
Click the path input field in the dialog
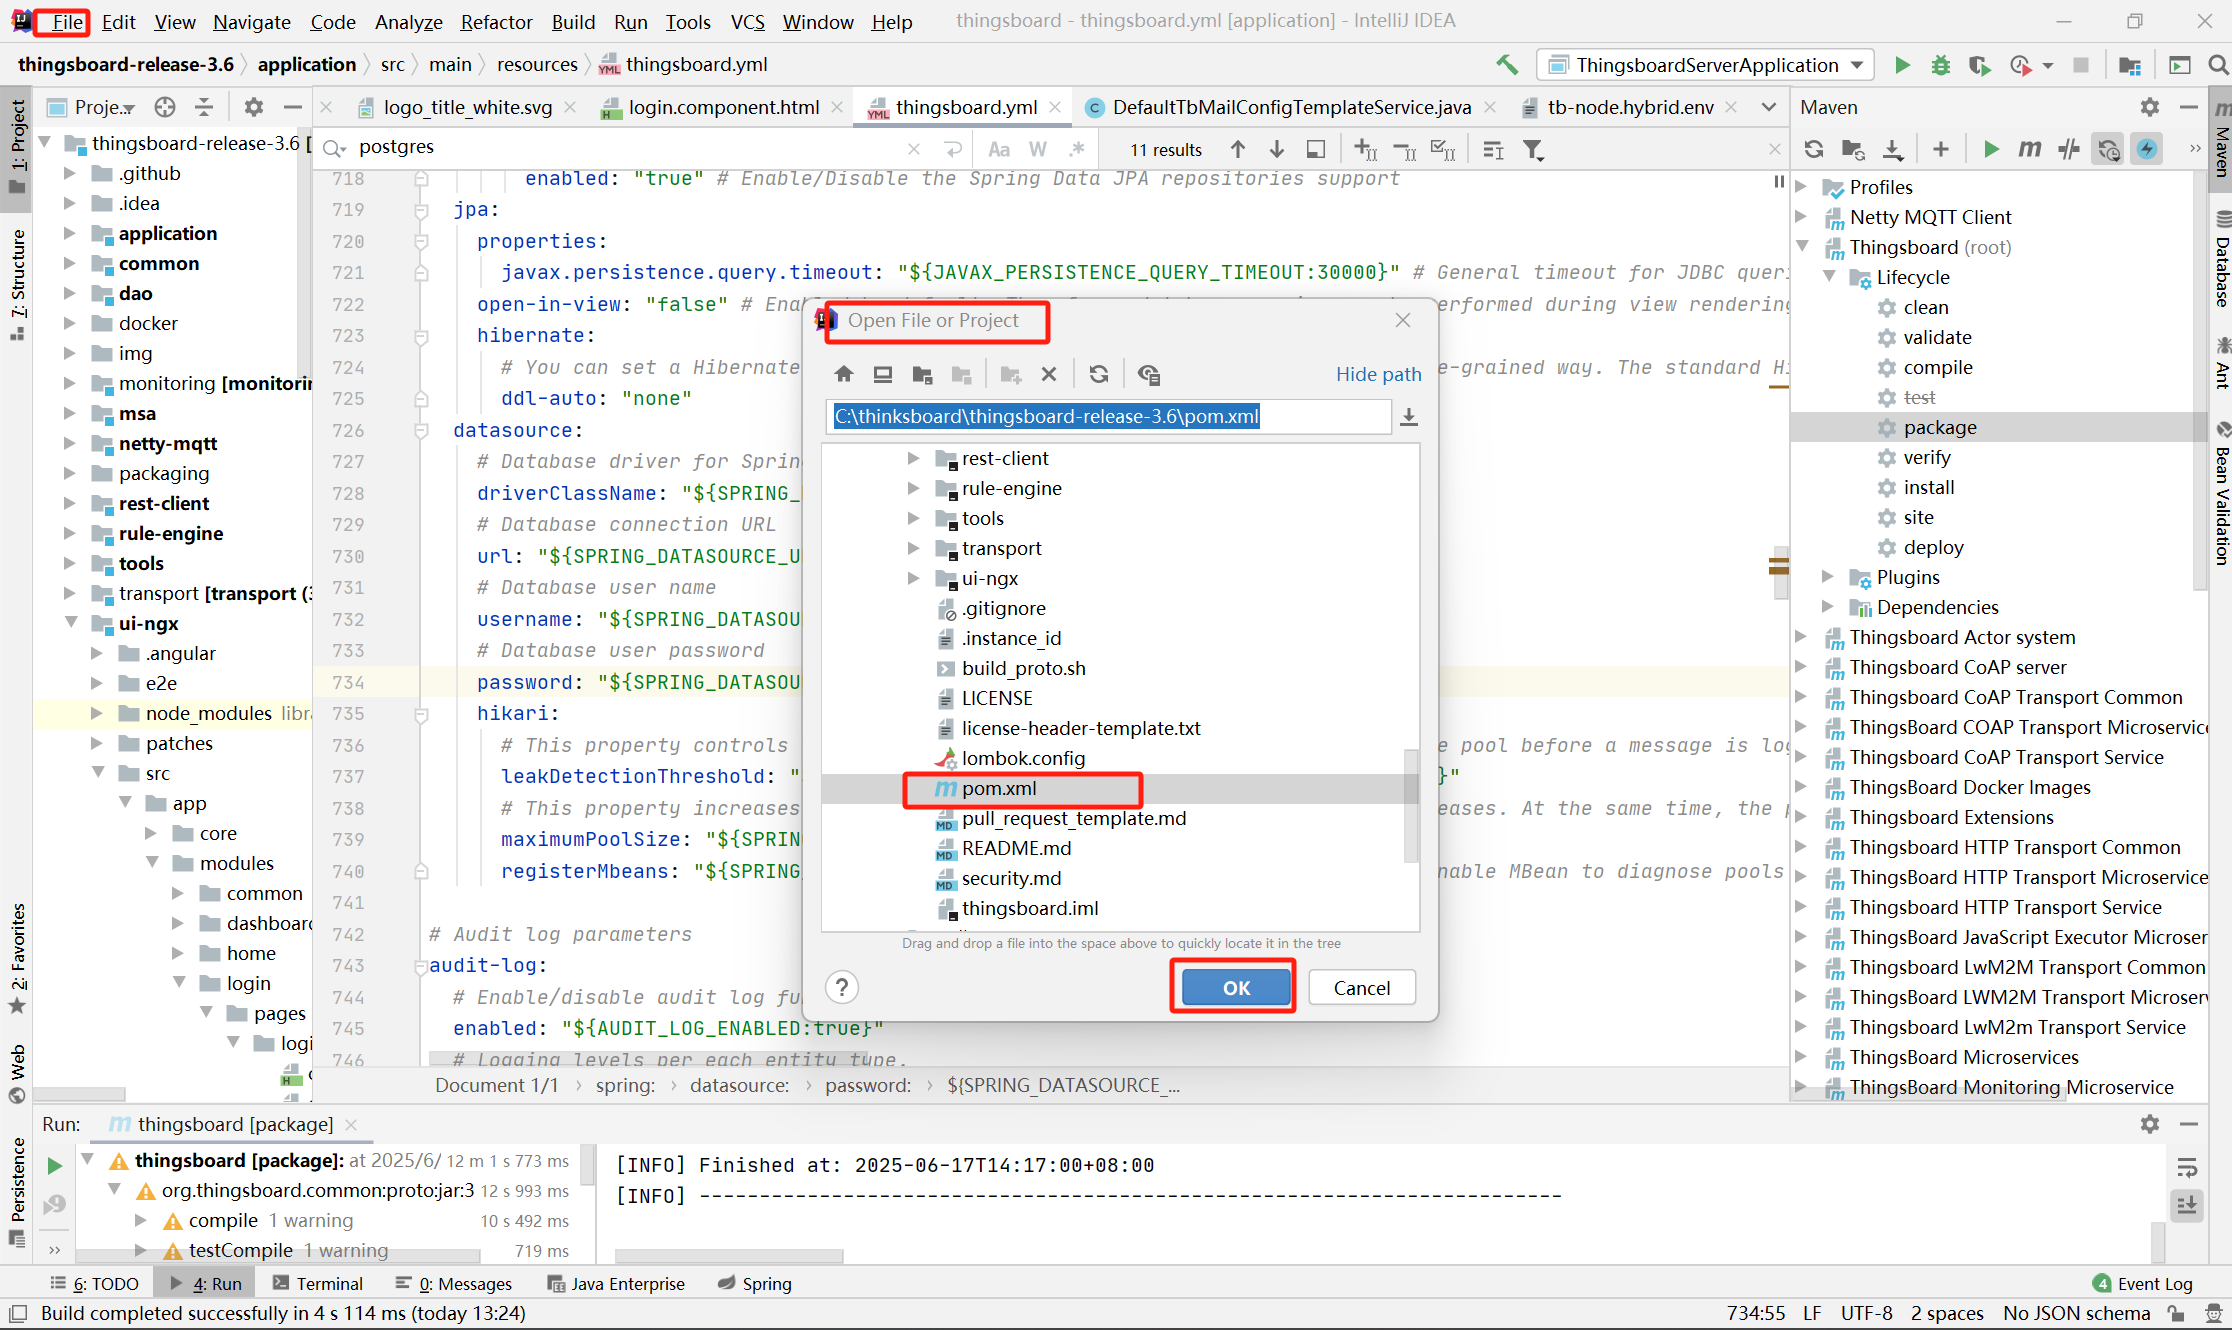click(1109, 417)
